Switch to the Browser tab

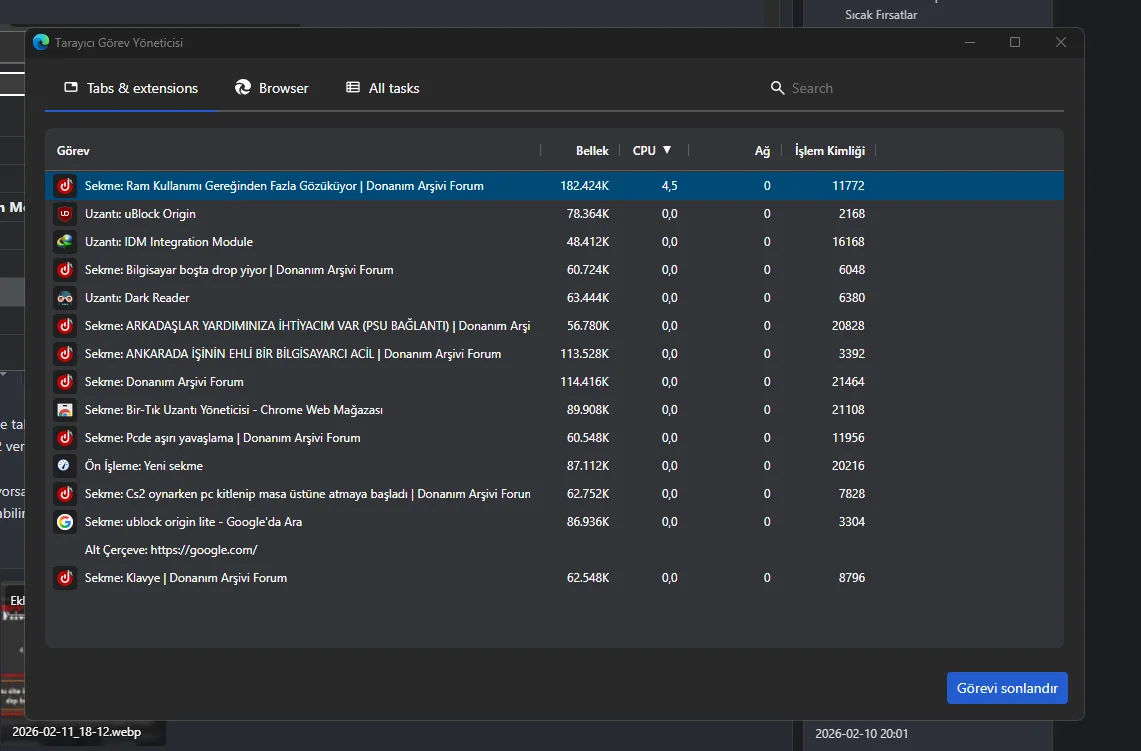(x=272, y=88)
